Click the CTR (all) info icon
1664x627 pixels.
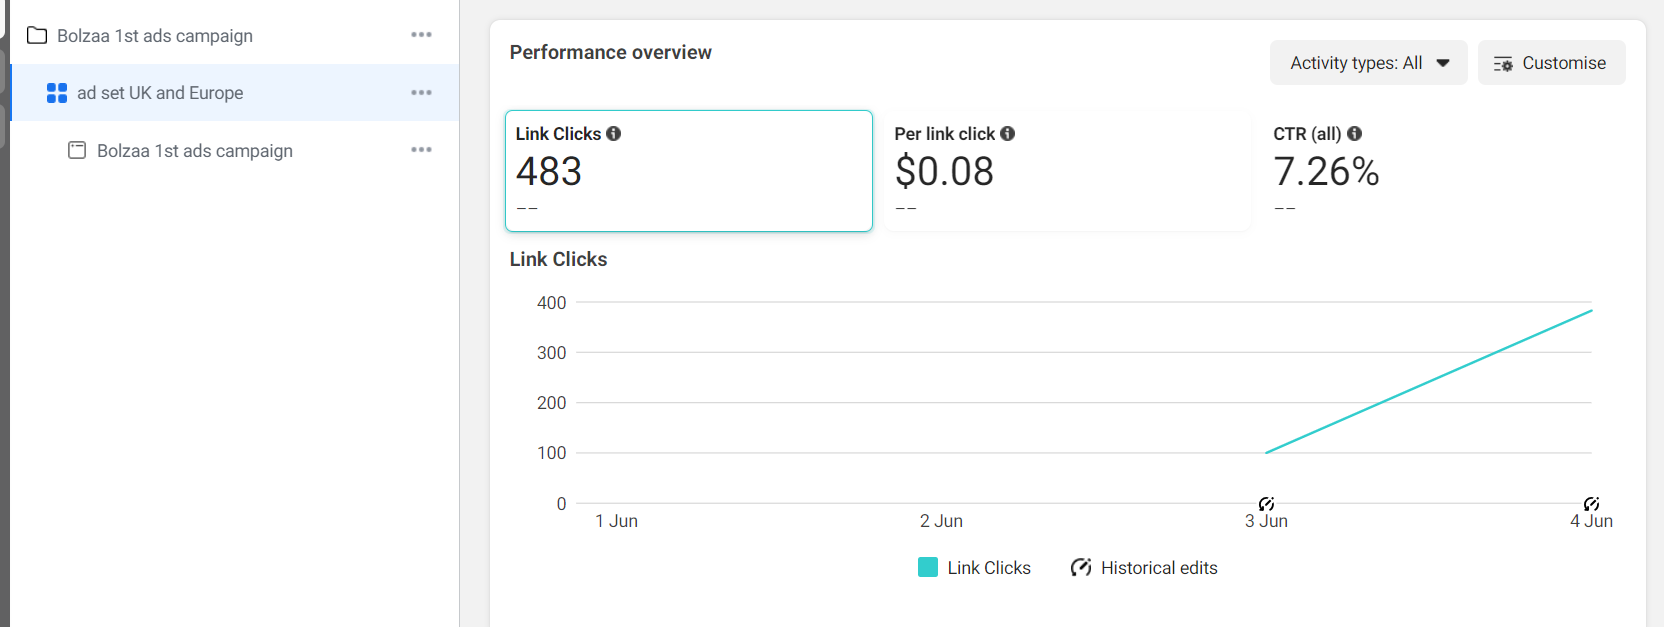(1355, 133)
